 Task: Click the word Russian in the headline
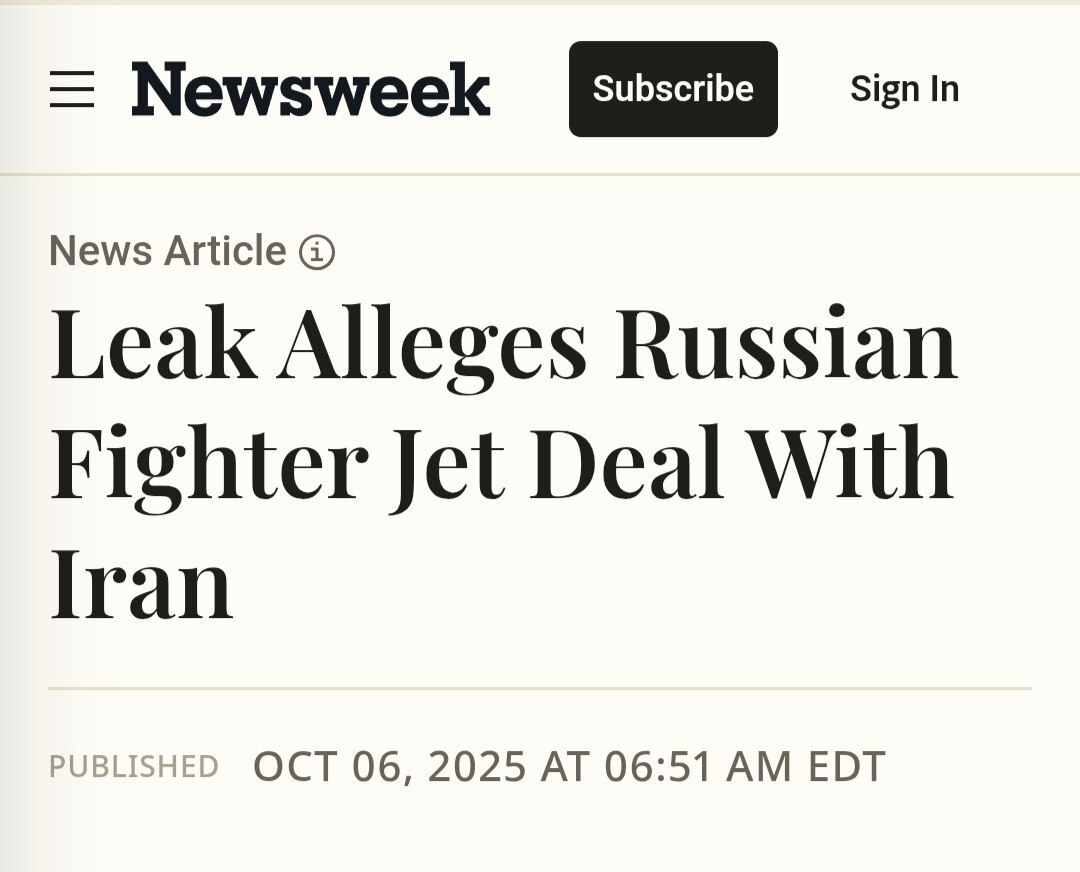786,345
